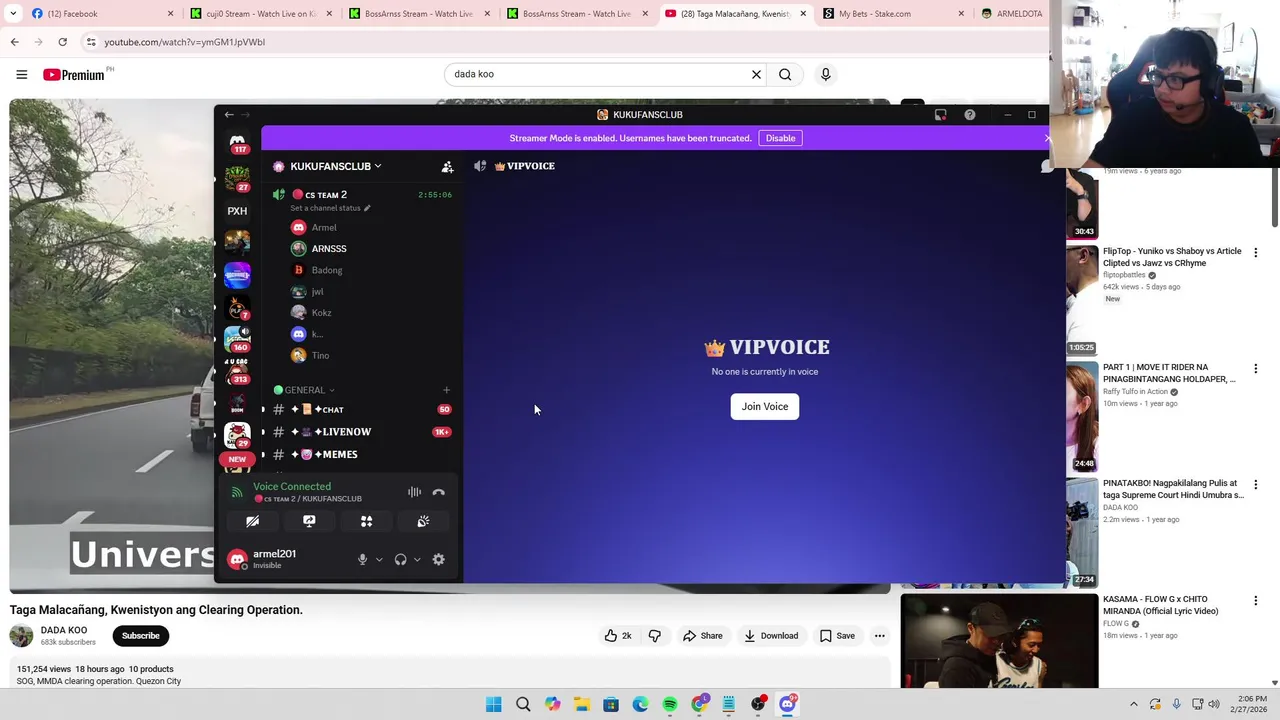Open invite people icon beside KUKUFANSCLUB
This screenshot has width=1280, height=720.
pyautogui.click(x=447, y=167)
